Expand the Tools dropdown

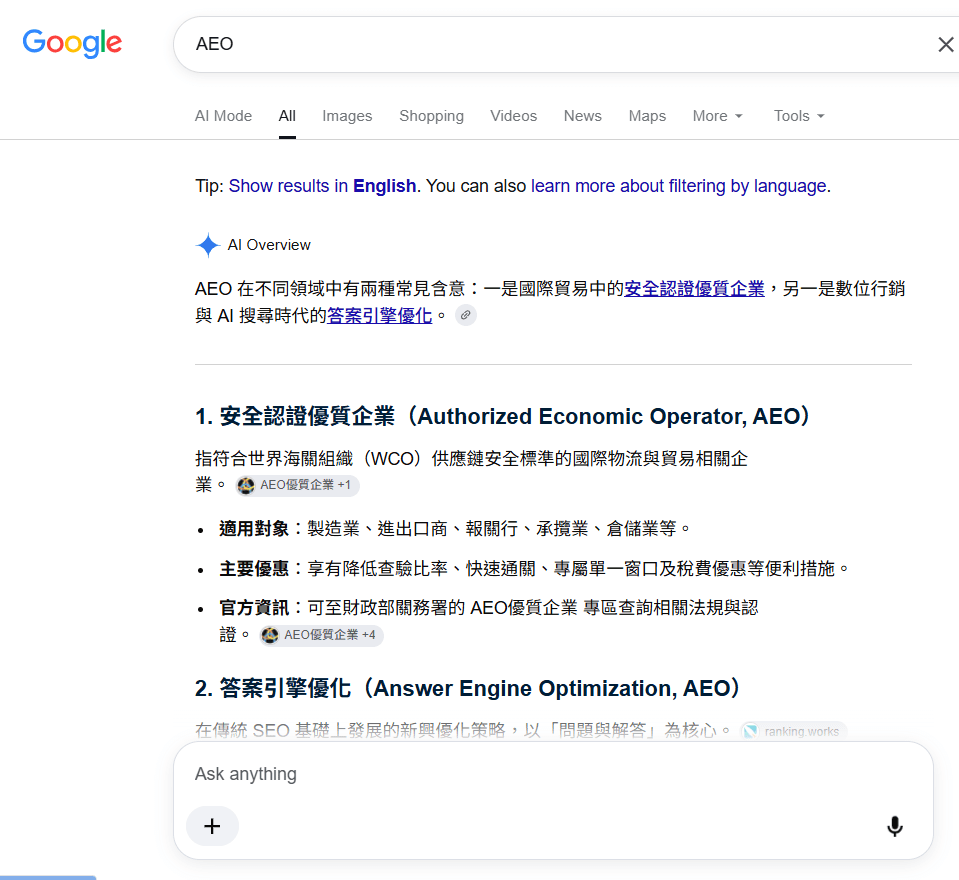click(x=799, y=116)
